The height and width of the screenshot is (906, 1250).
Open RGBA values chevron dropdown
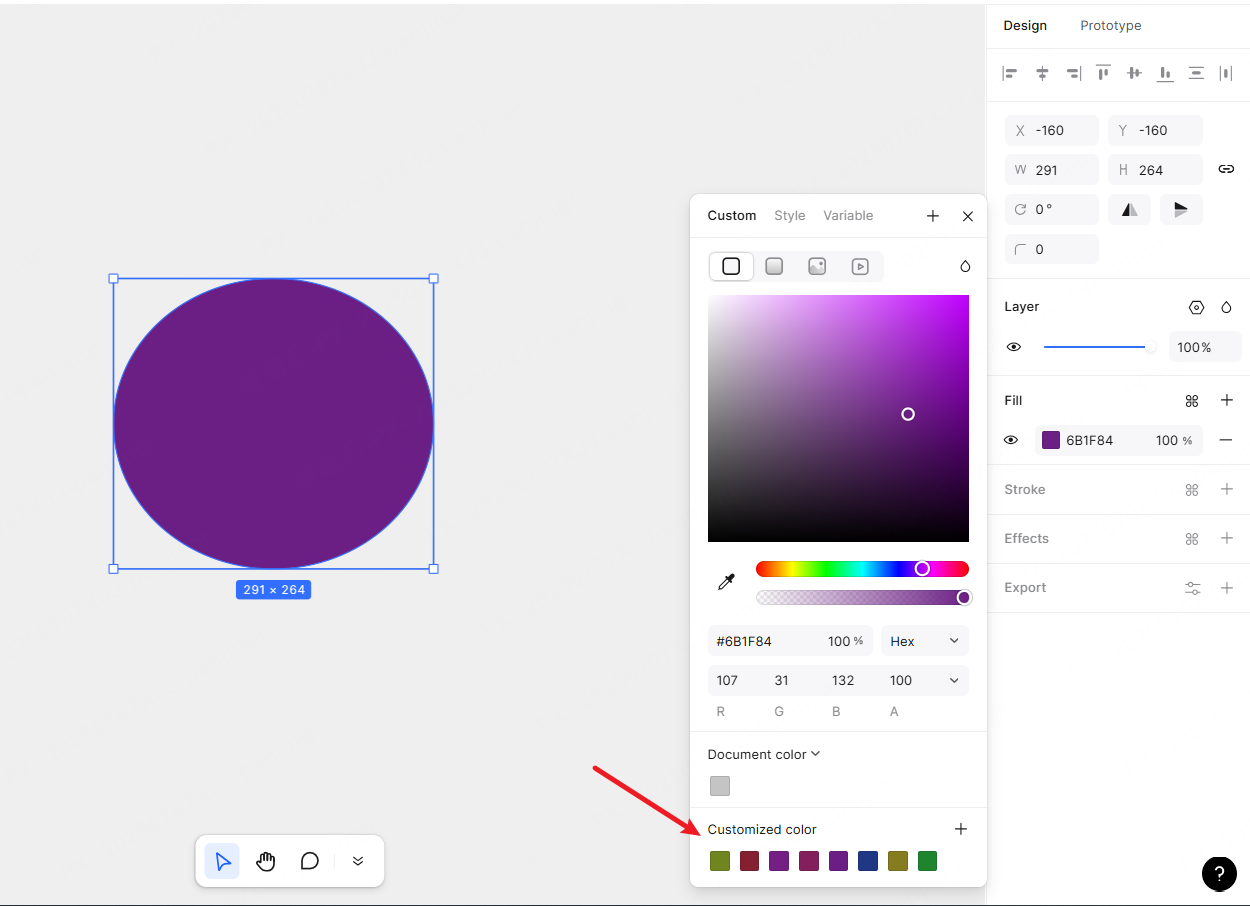(954, 680)
